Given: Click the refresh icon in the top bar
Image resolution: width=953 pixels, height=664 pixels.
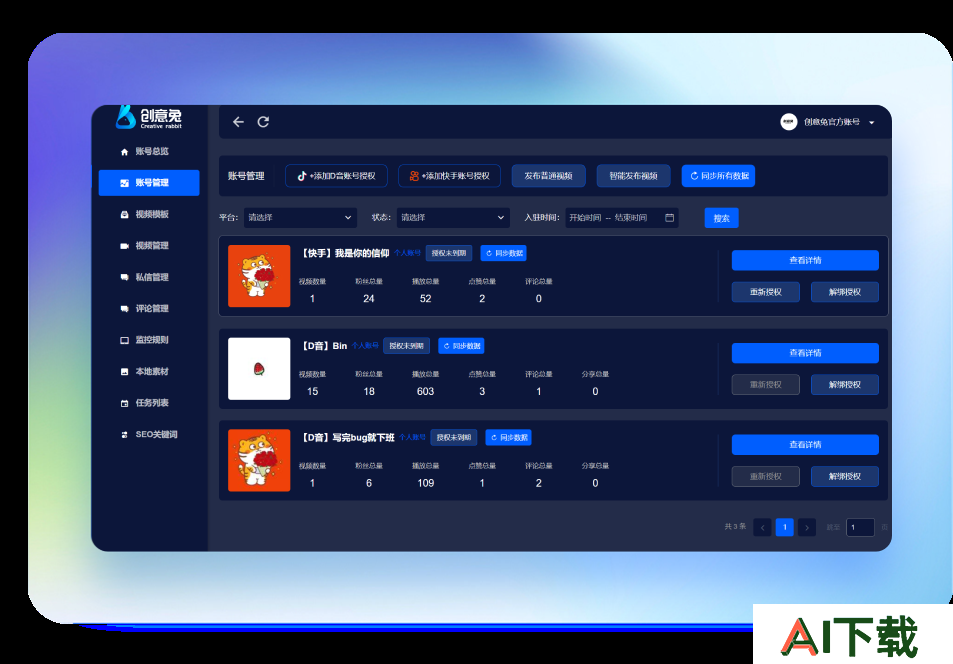Looking at the screenshot, I should 263,122.
